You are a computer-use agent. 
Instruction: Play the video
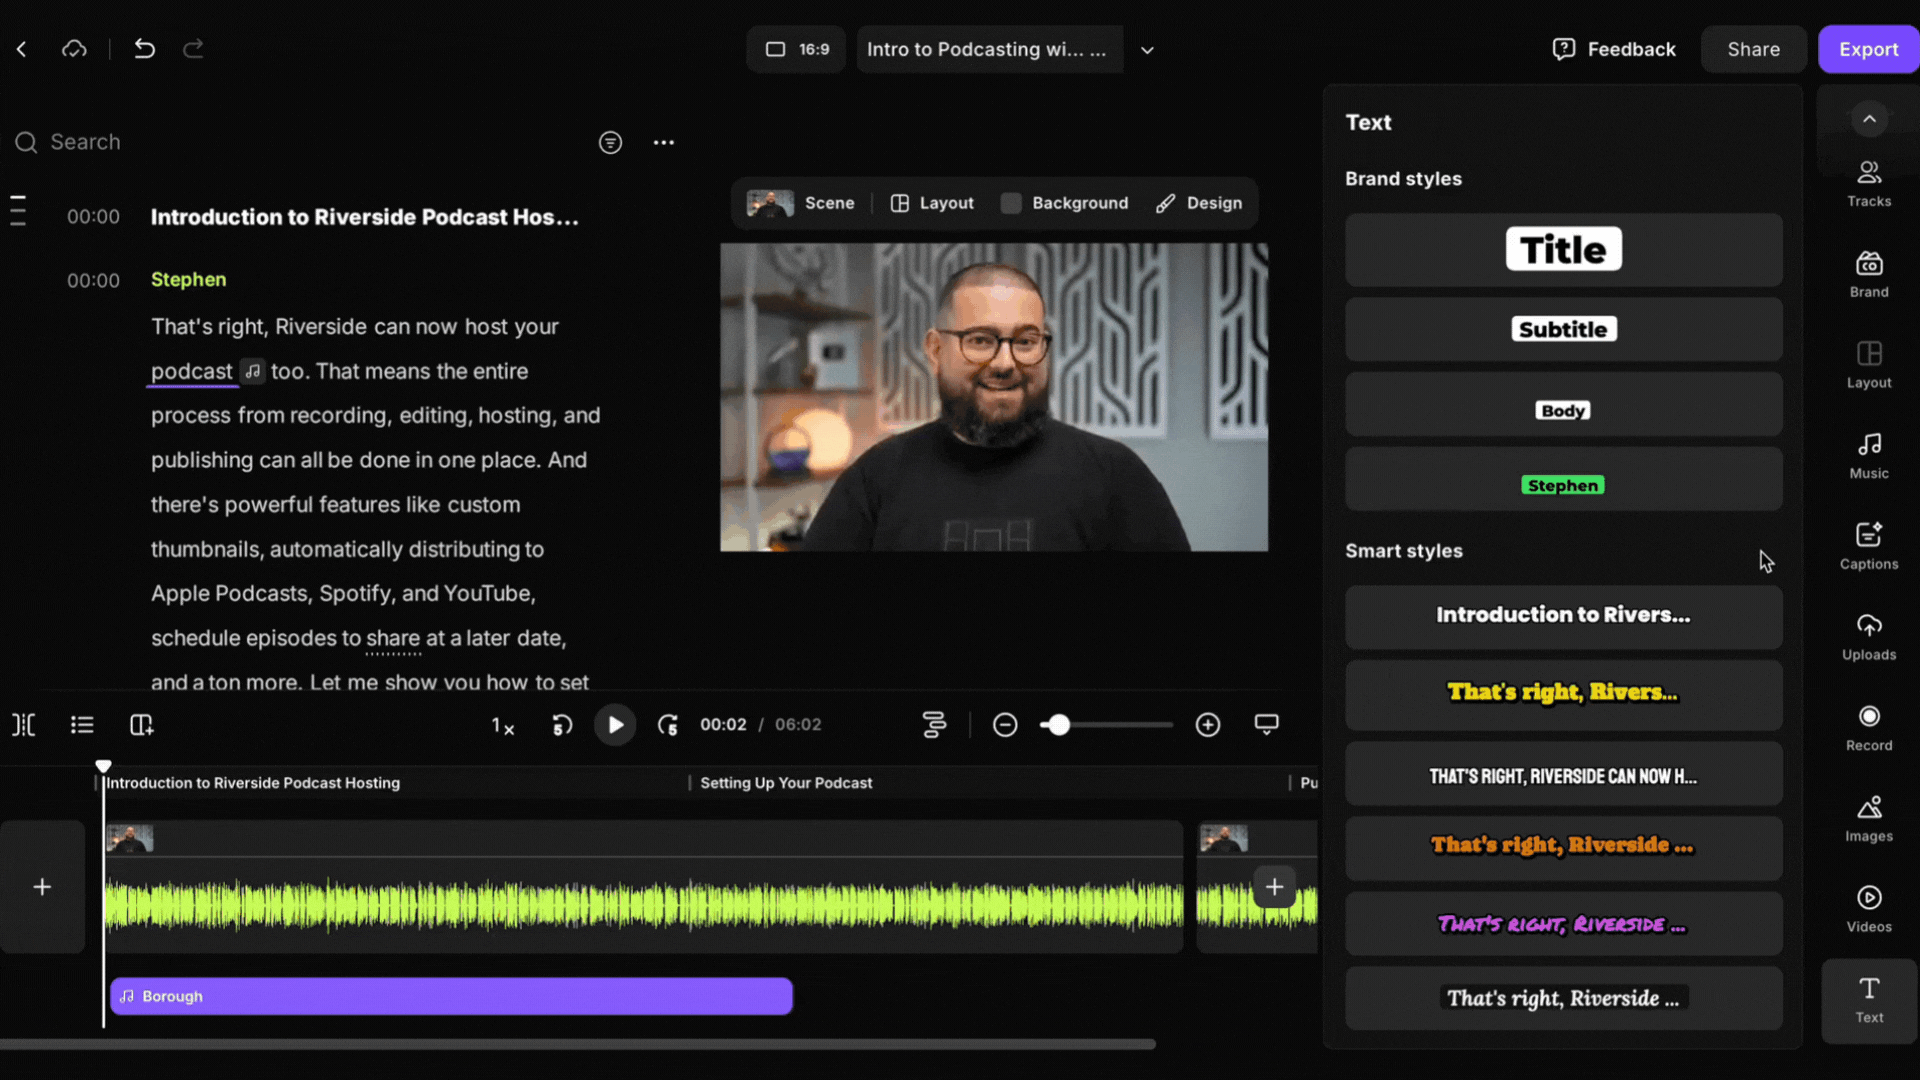point(615,725)
